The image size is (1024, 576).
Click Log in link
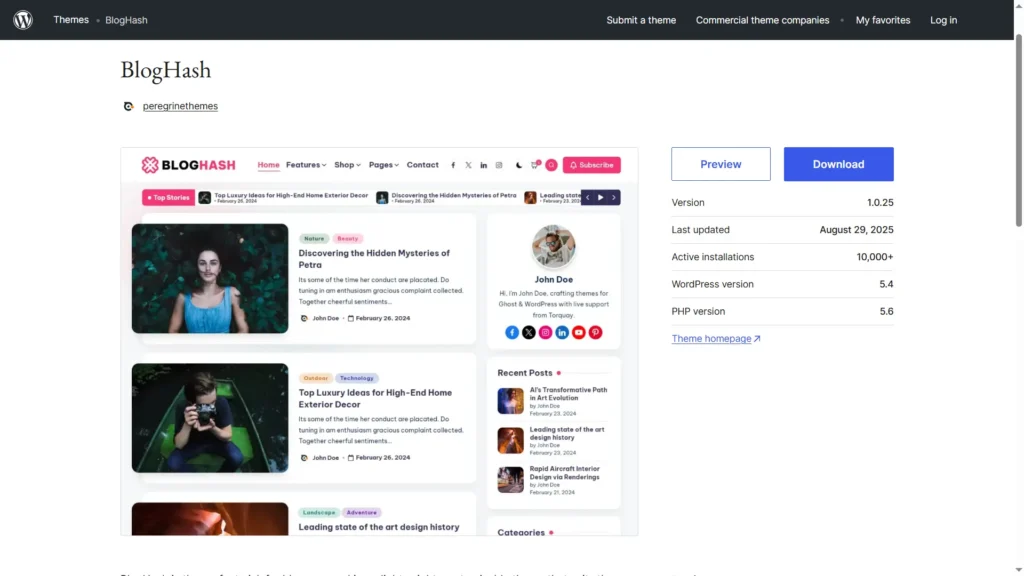[943, 20]
